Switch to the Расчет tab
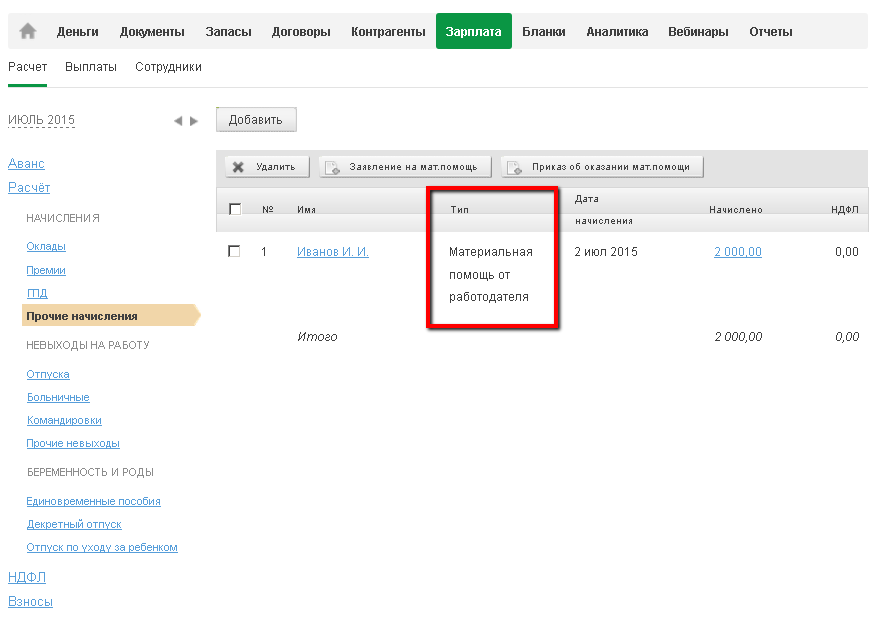 tap(28, 67)
